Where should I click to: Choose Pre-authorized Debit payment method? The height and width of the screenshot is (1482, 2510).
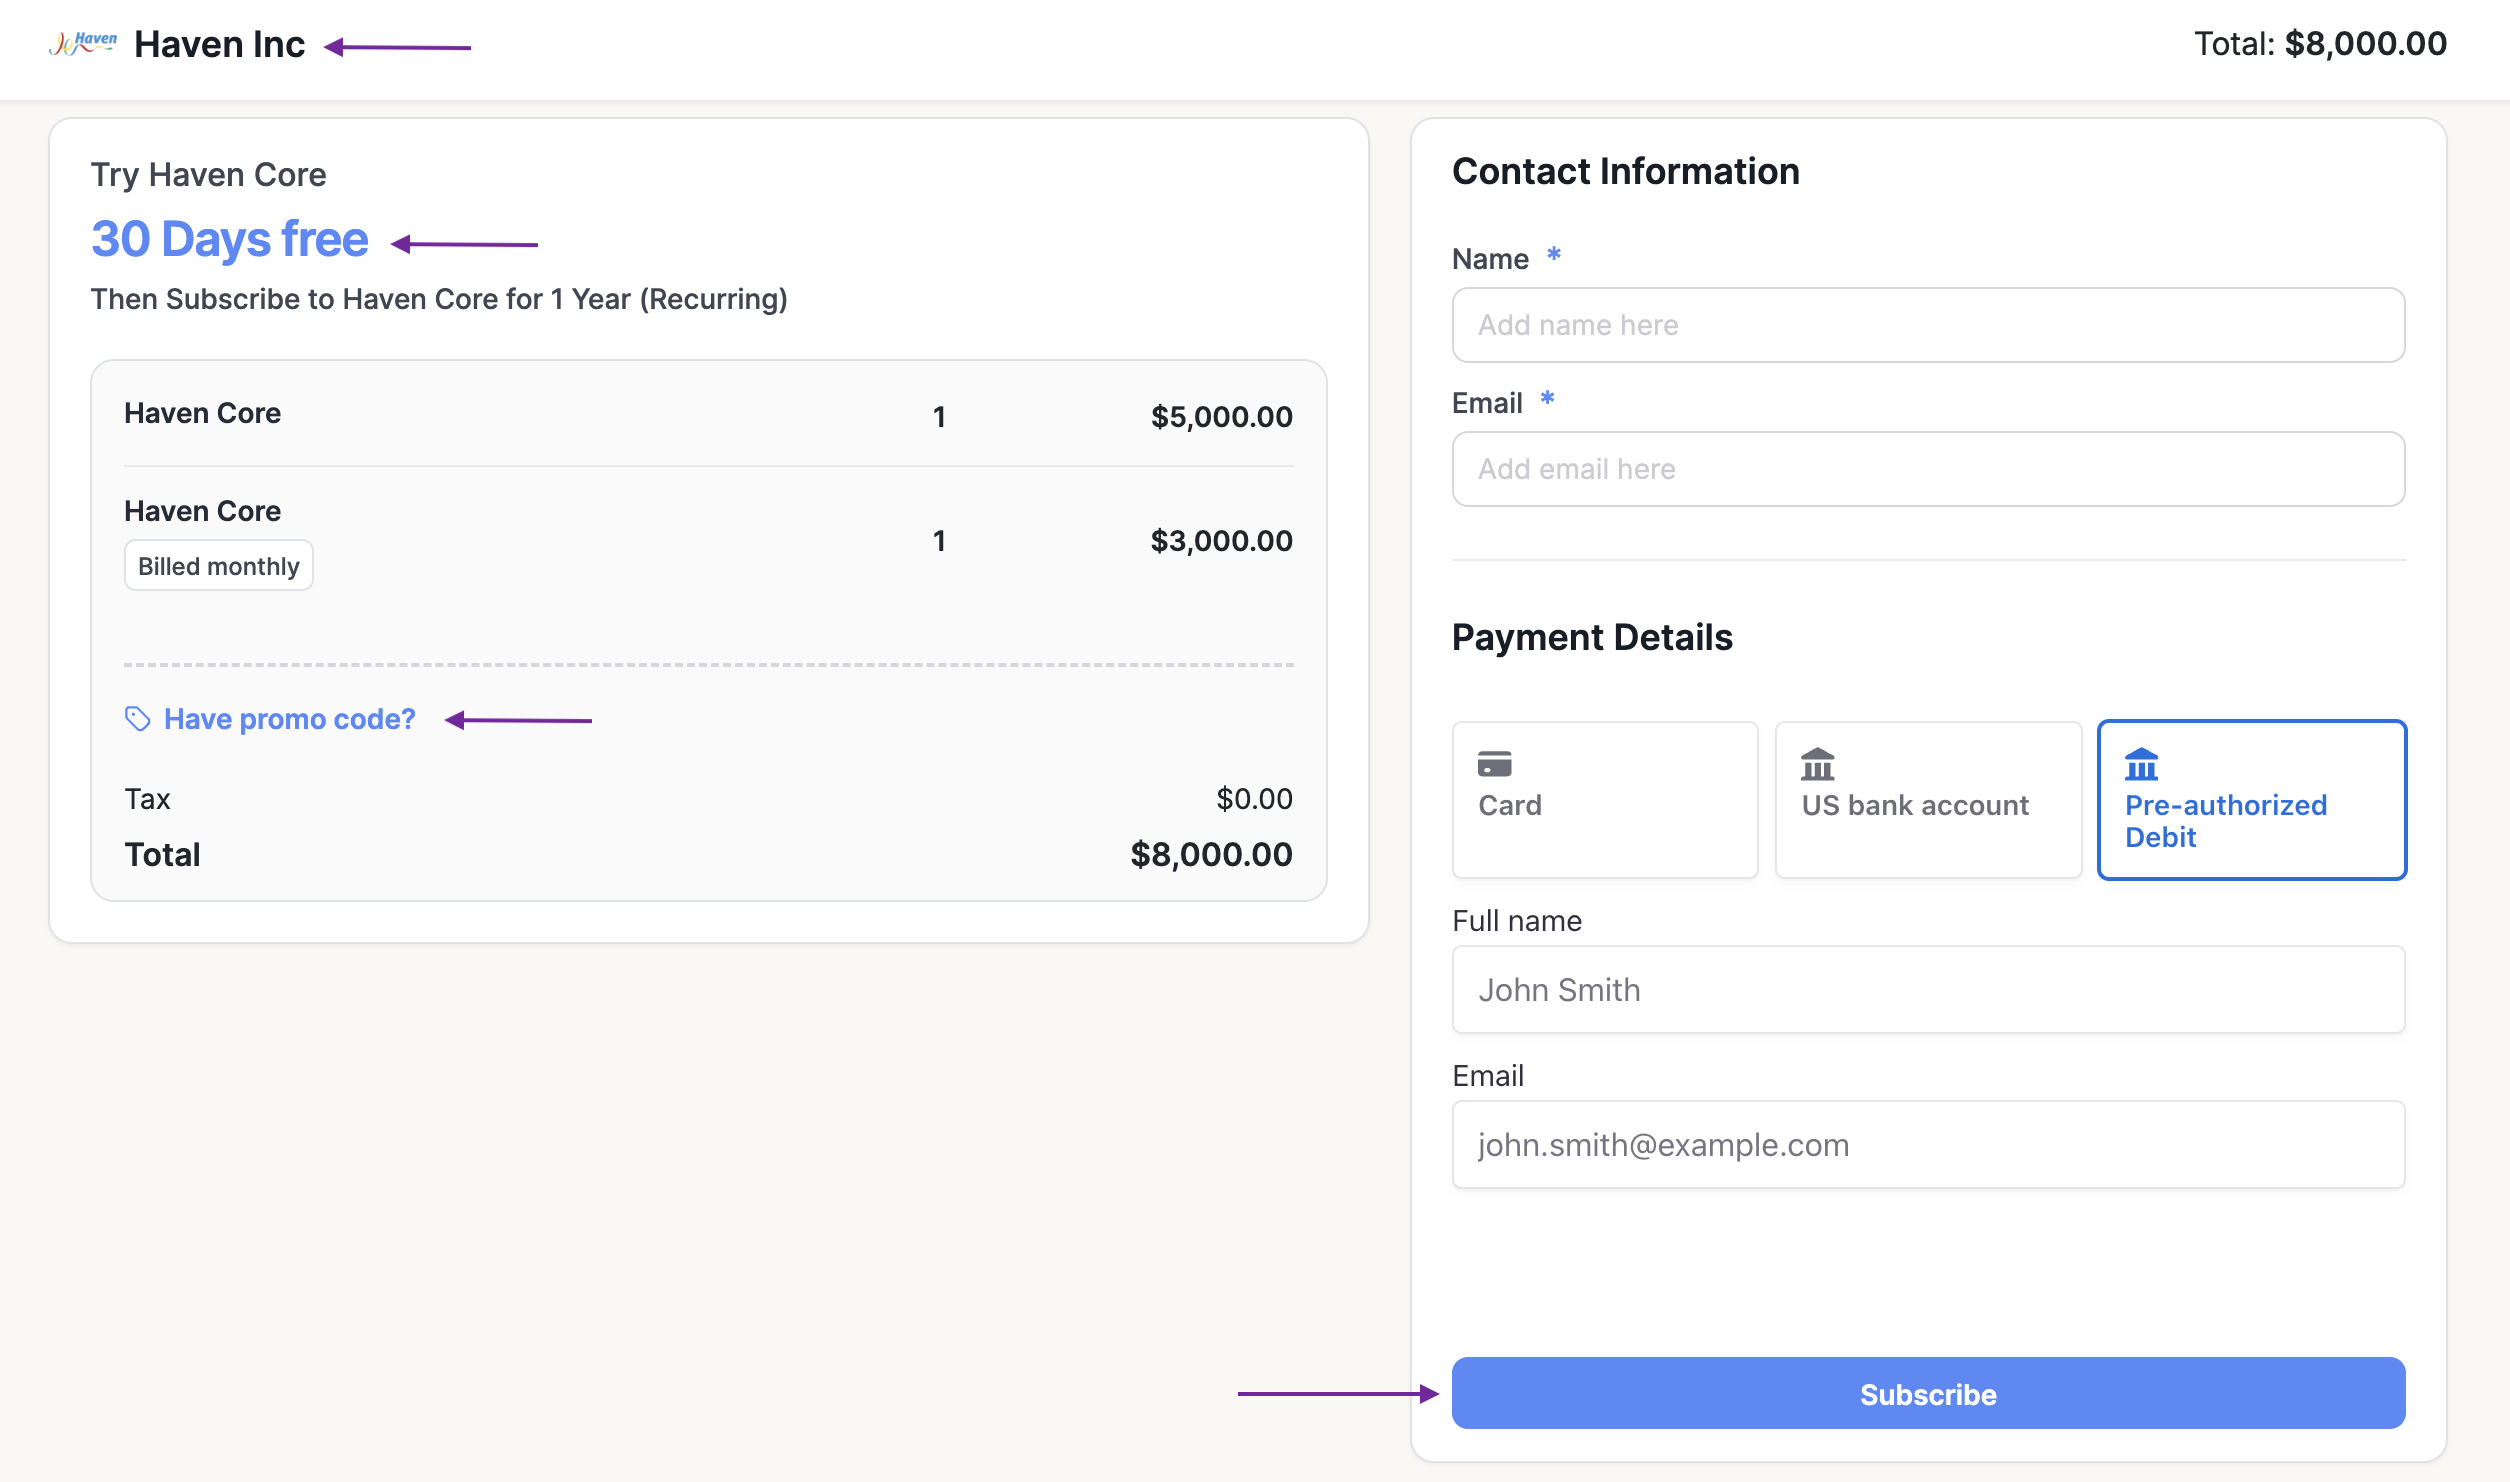[x=2250, y=799]
